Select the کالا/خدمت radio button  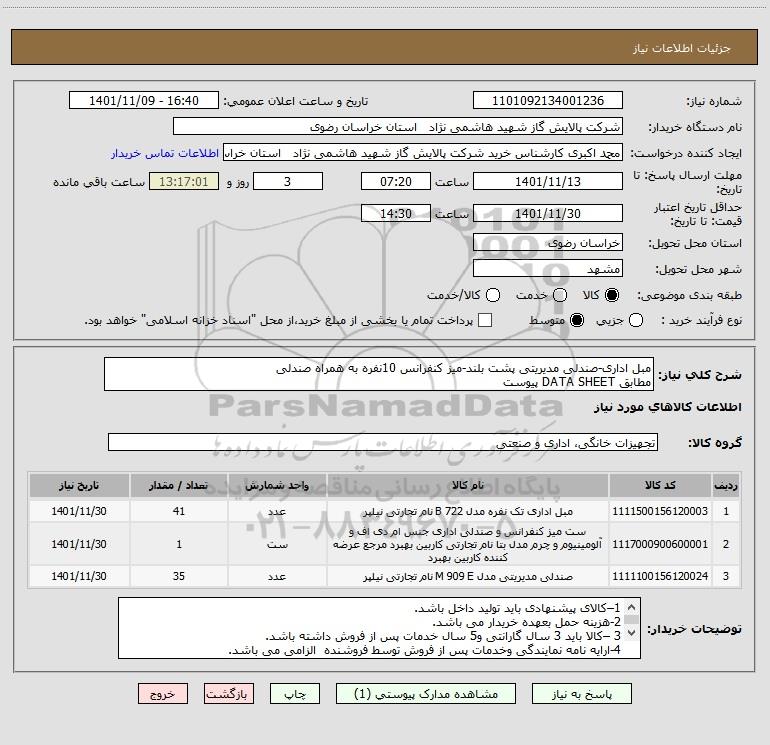493,295
